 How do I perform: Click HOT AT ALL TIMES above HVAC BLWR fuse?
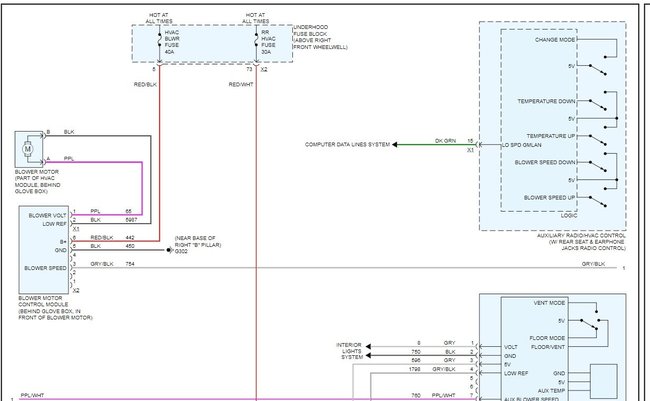coord(159,18)
